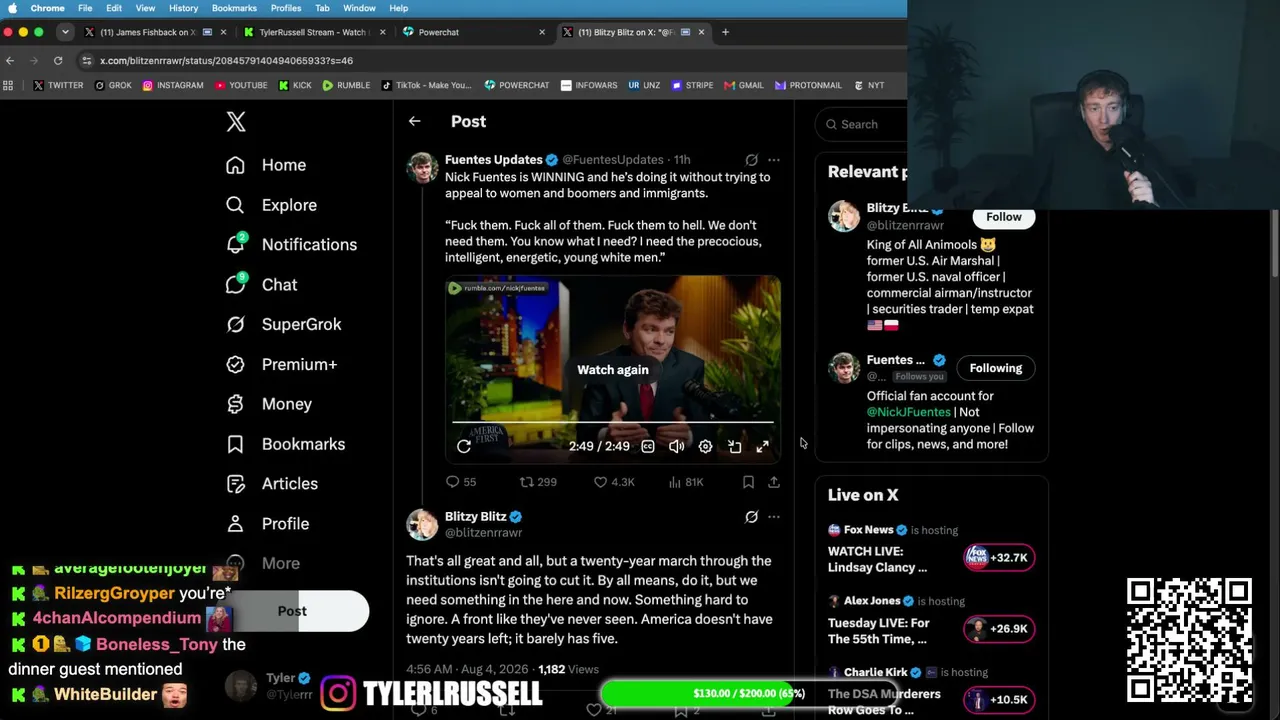Open video settings gear

point(705,447)
